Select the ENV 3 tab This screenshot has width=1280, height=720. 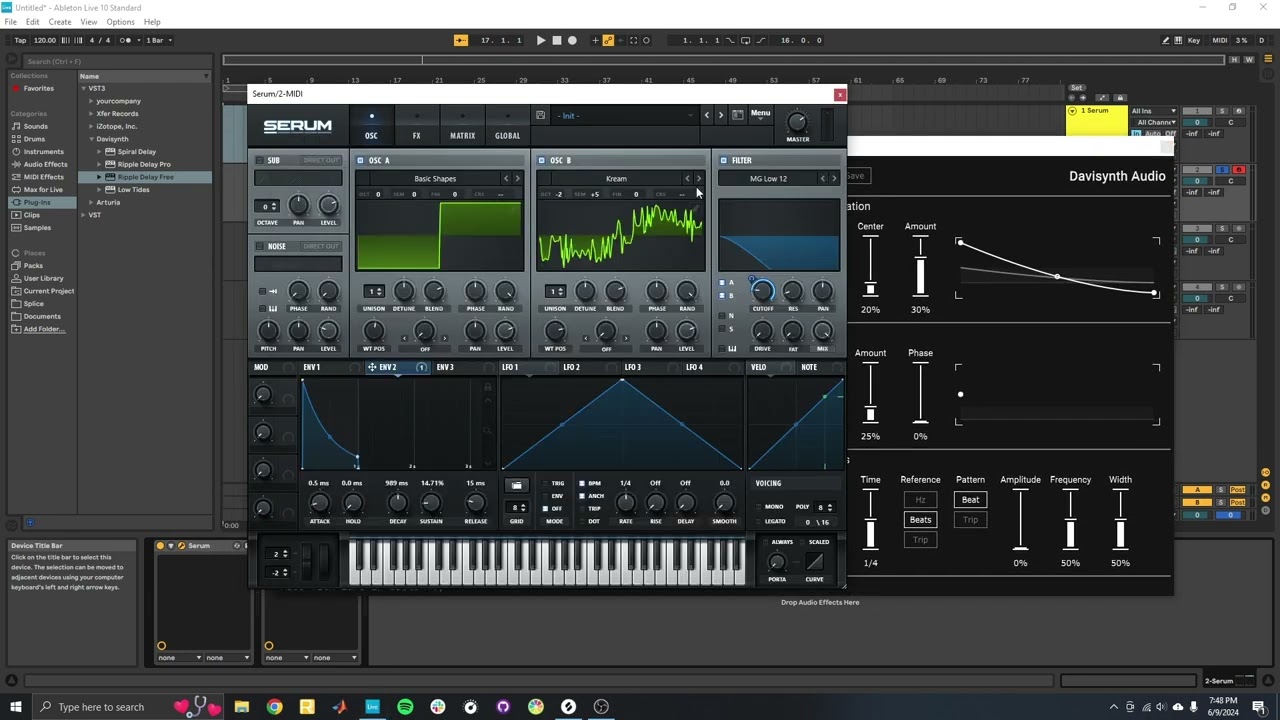tap(445, 367)
